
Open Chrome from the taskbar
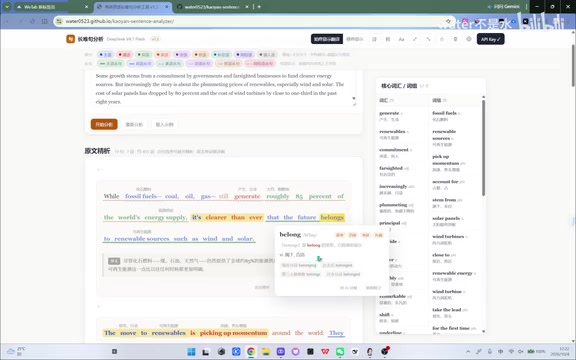click(251, 352)
